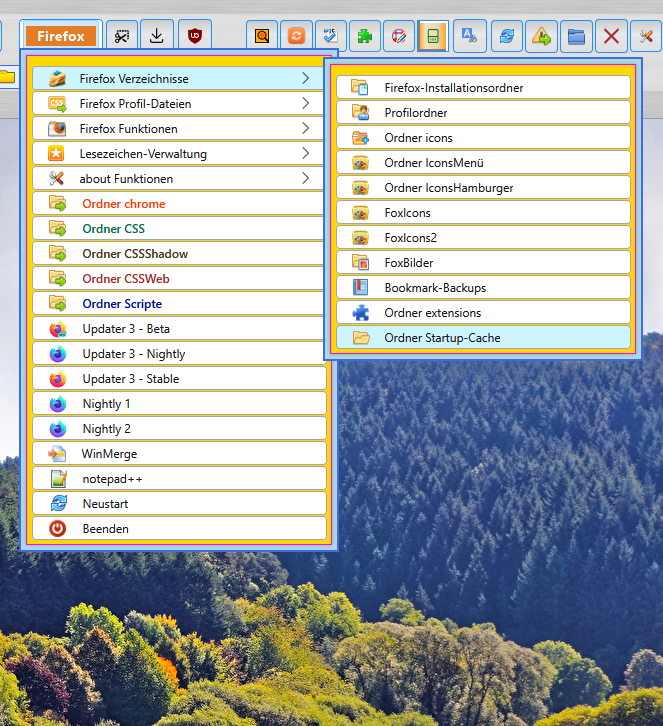Image resolution: width=663 pixels, height=726 pixels.
Task: Click the blue folder toolbar icon
Action: 576,37
